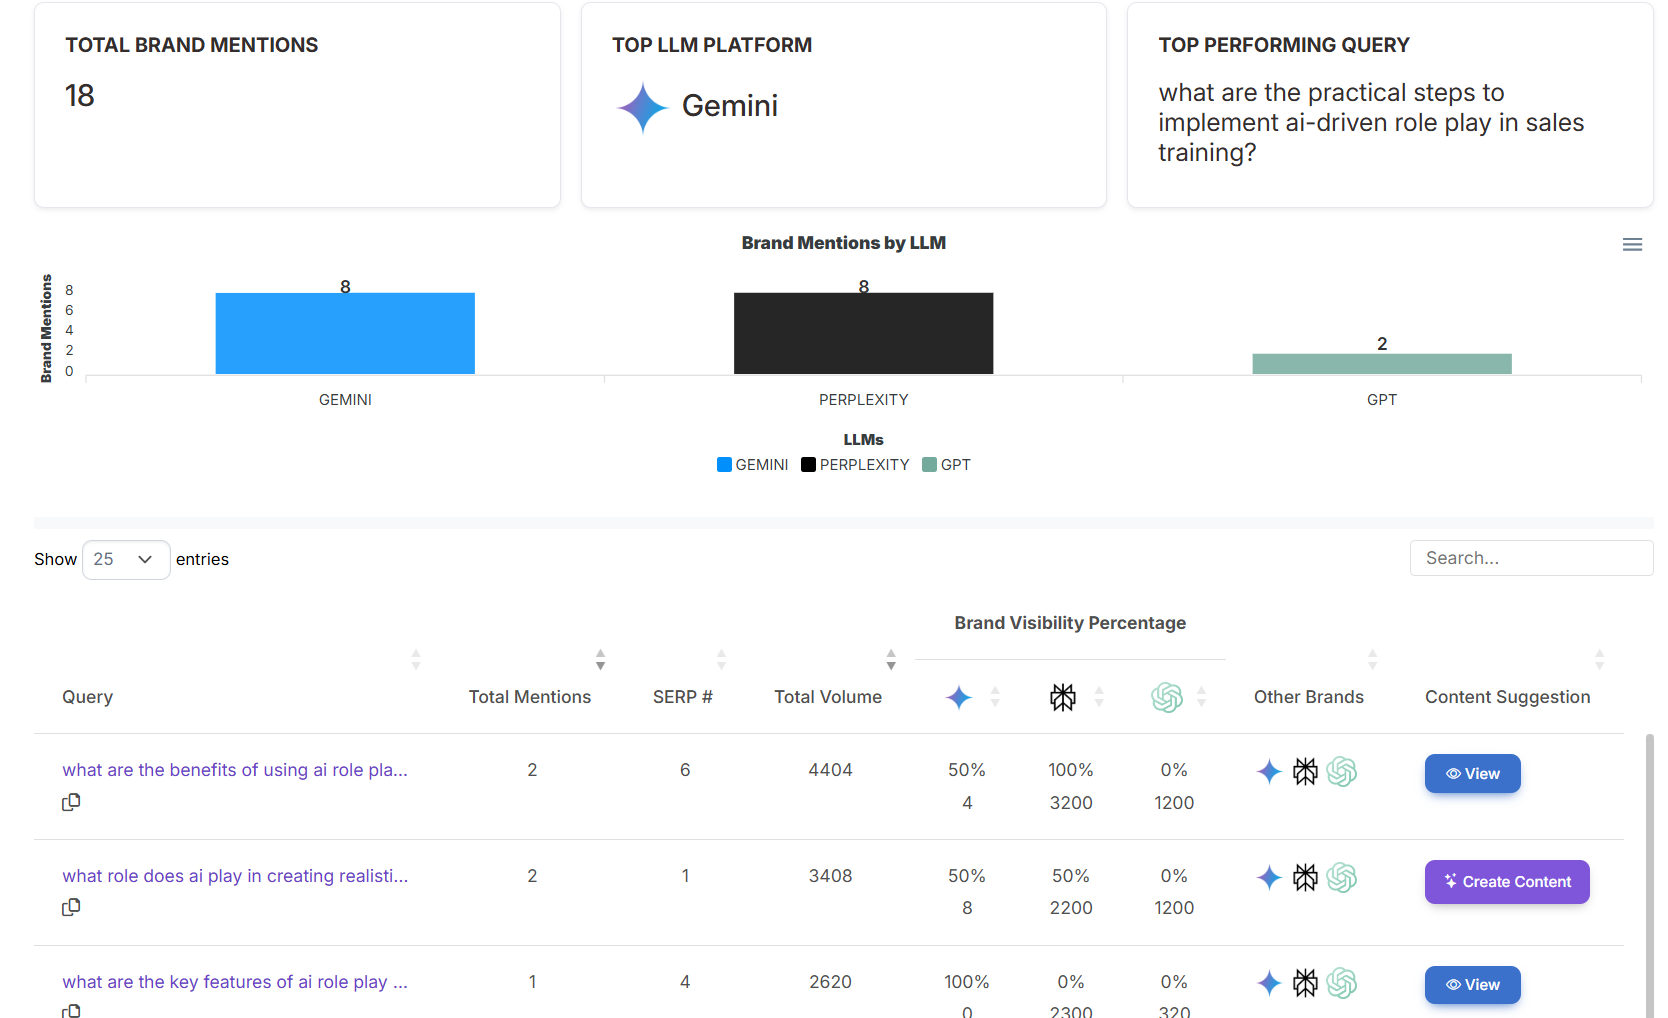Sort table by Total Volume column
This screenshot has width=1668, height=1018.
coord(890,660)
